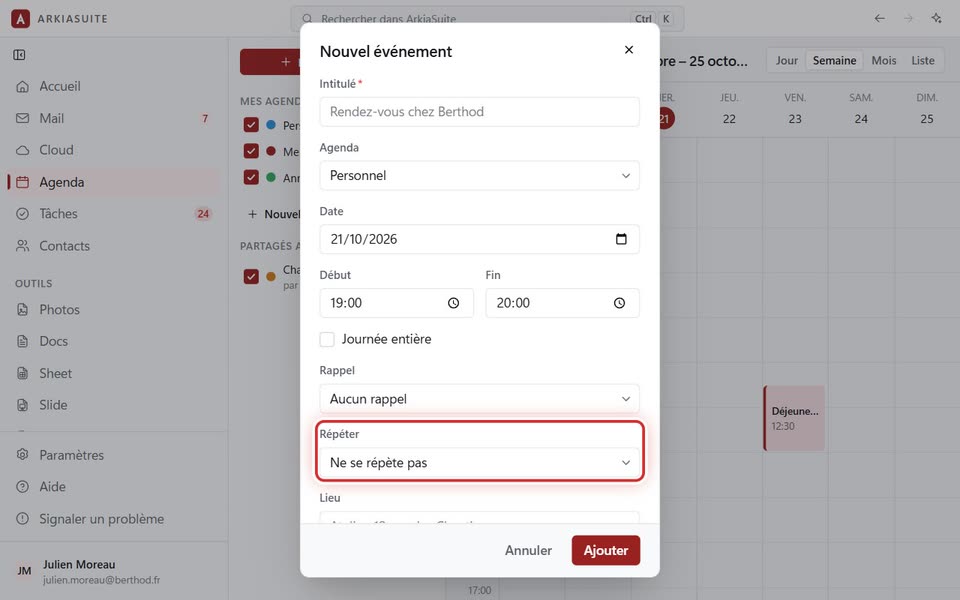This screenshot has width=960, height=600.
Task: Click the calendar picker icon in Date field
Action: click(x=621, y=239)
